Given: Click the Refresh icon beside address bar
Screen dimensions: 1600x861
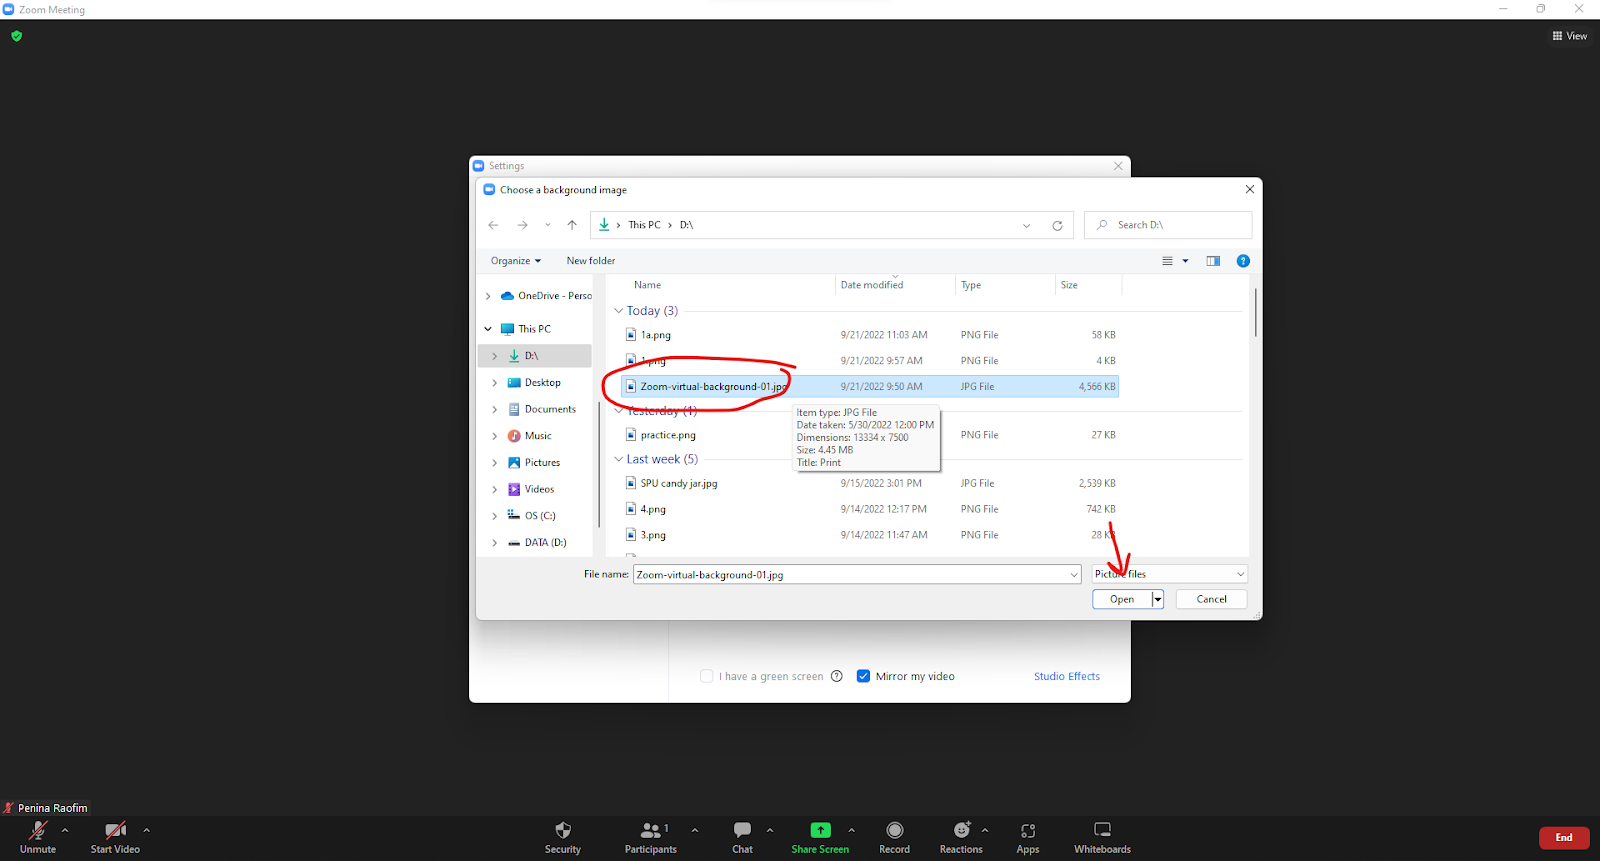Looking at the screenshot, I should 1057,225.
